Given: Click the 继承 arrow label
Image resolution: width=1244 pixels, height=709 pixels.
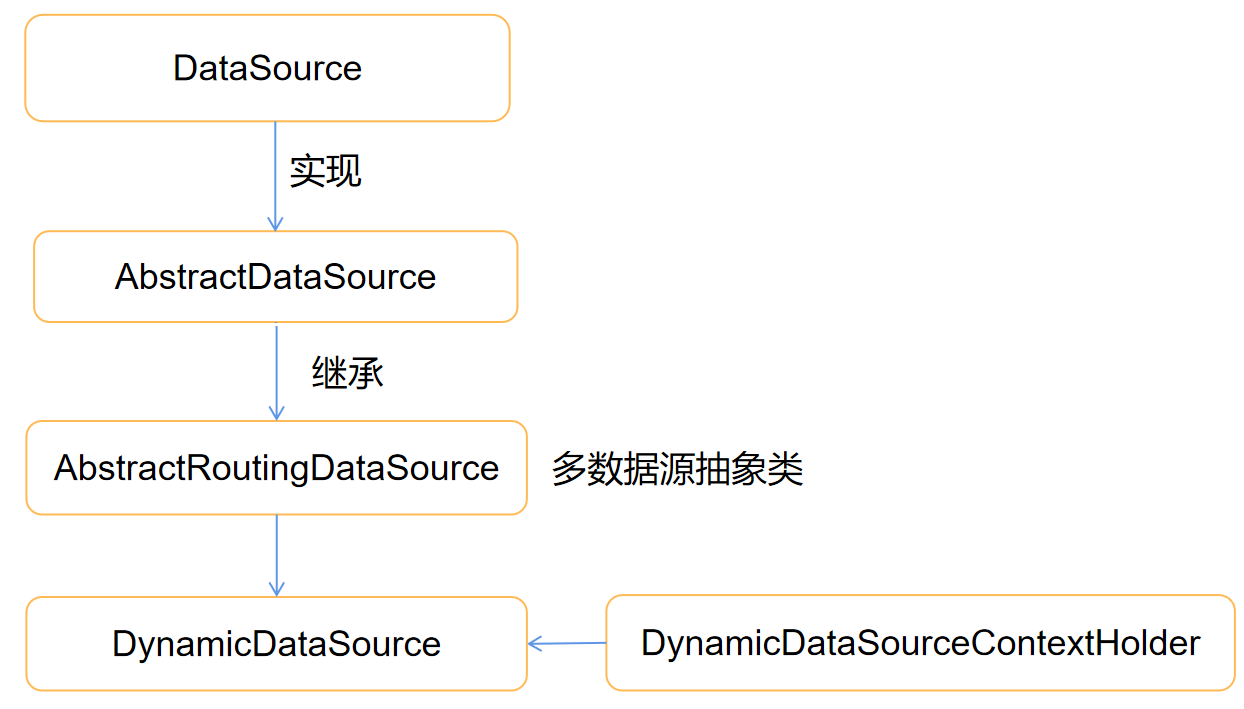Looking at the screenshot, I should tap(348, 373).
